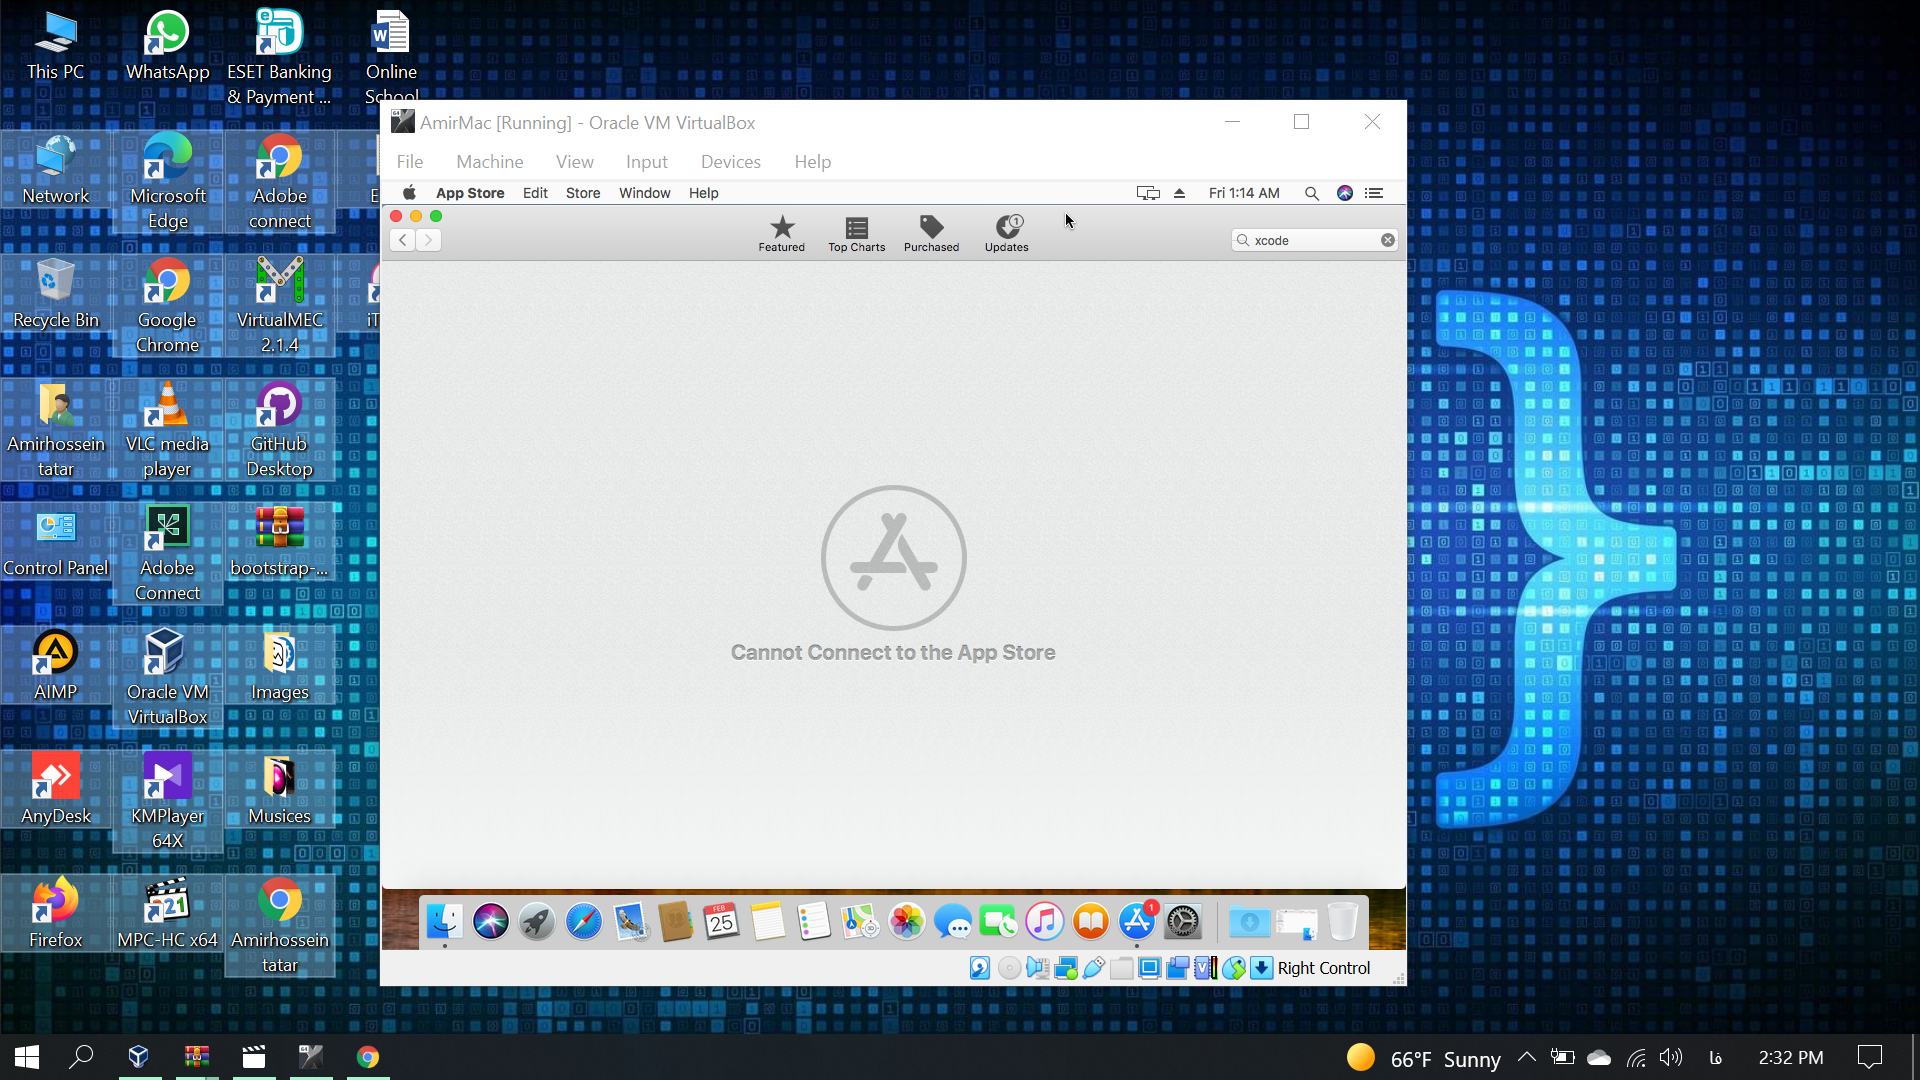The height and width of the screenshot is (1080, 1920).
Task: Open the macOS Spotlight search magnifier
Action: pyautogui.click(x=1311, y=193)
